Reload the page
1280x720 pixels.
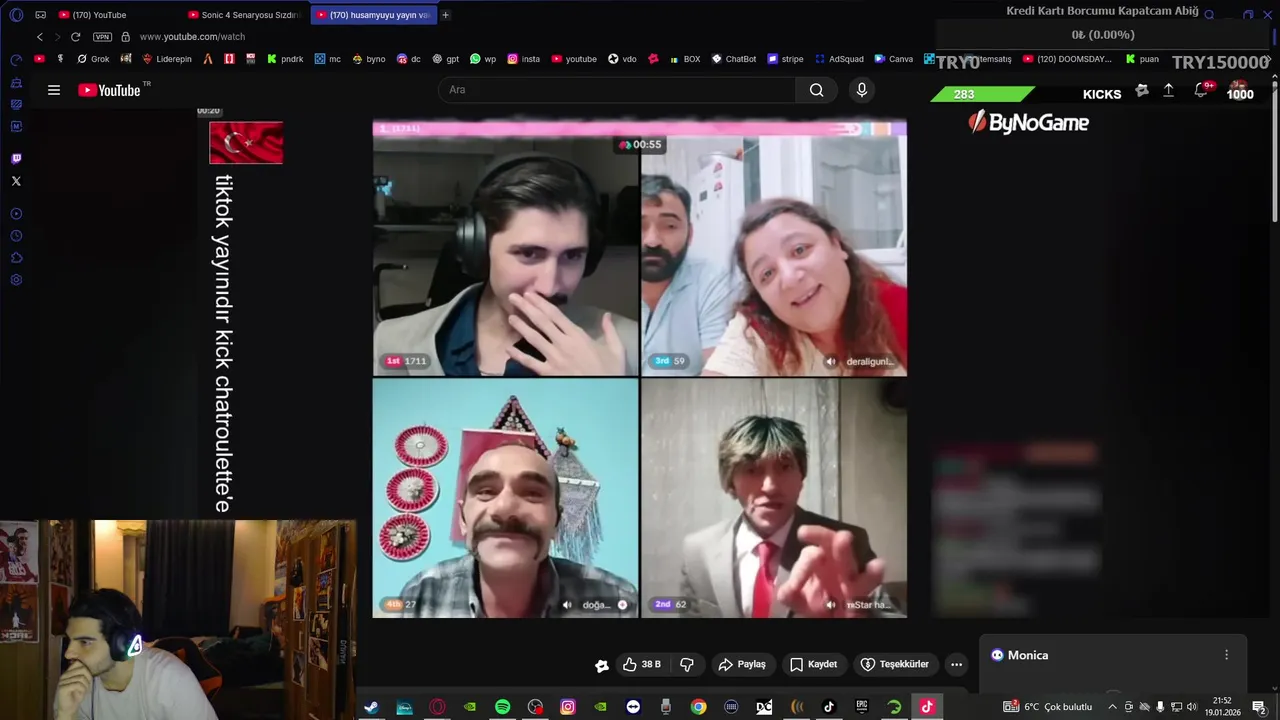[x=75, y=37]
